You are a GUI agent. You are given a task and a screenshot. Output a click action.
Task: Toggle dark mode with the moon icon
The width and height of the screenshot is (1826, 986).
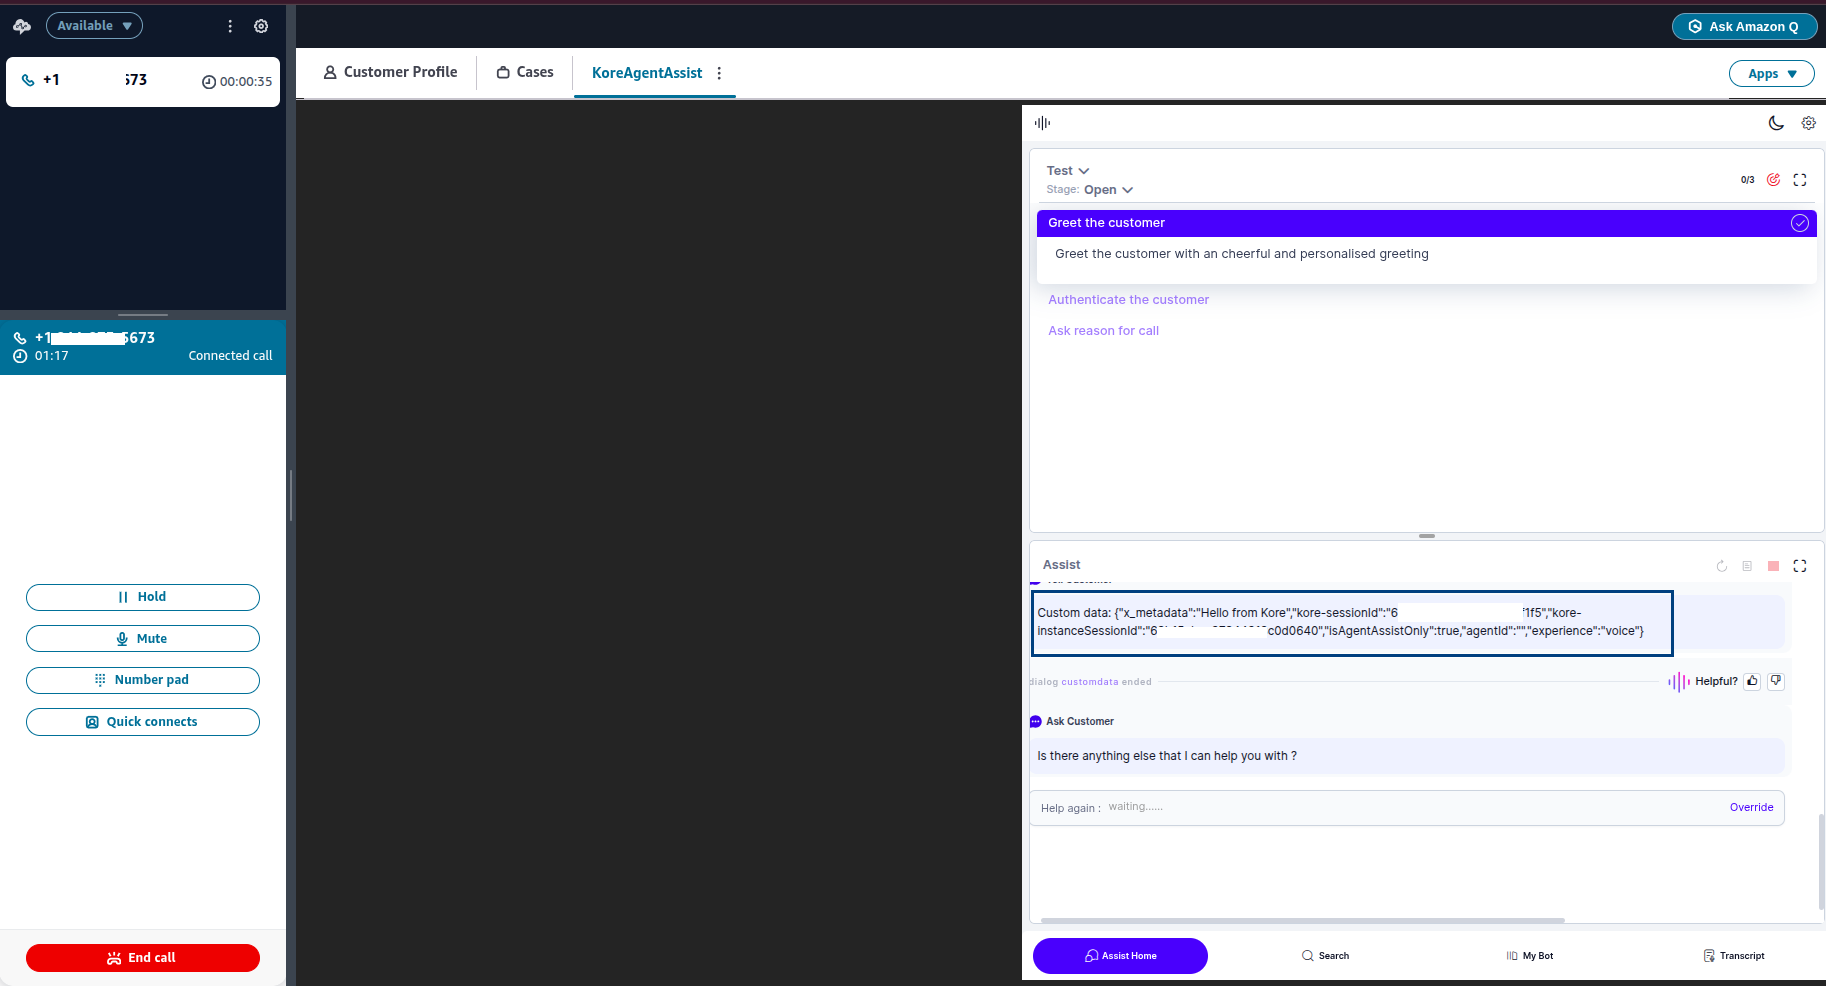(1776, 123)
